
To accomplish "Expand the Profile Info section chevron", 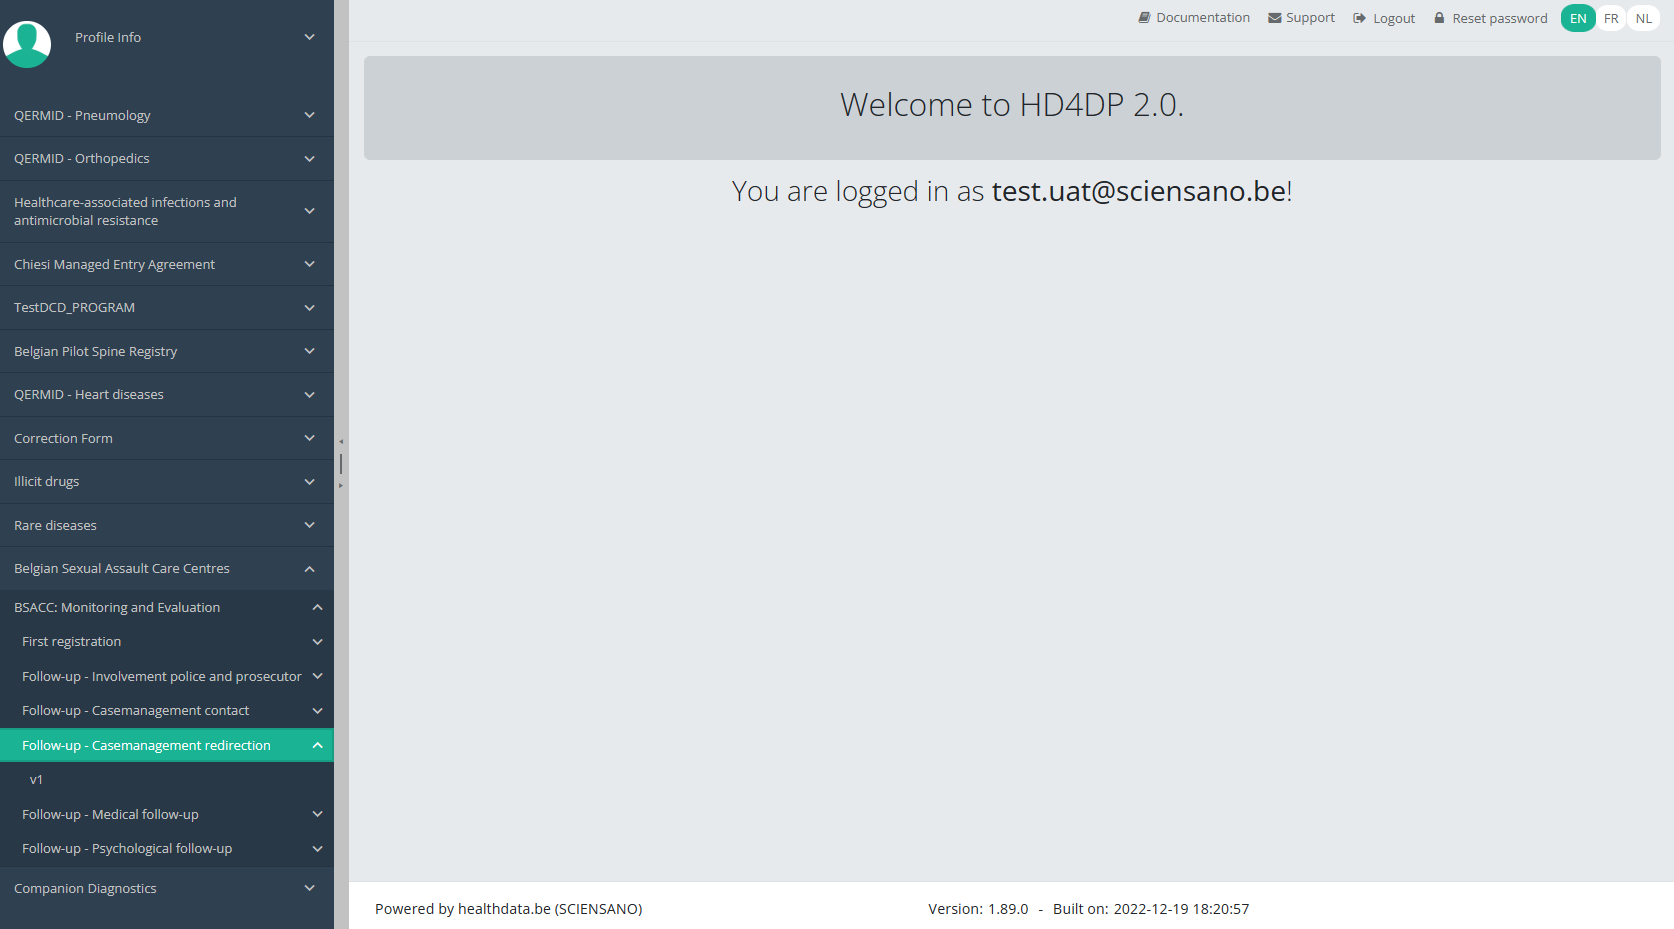I will tap(309, 37).
